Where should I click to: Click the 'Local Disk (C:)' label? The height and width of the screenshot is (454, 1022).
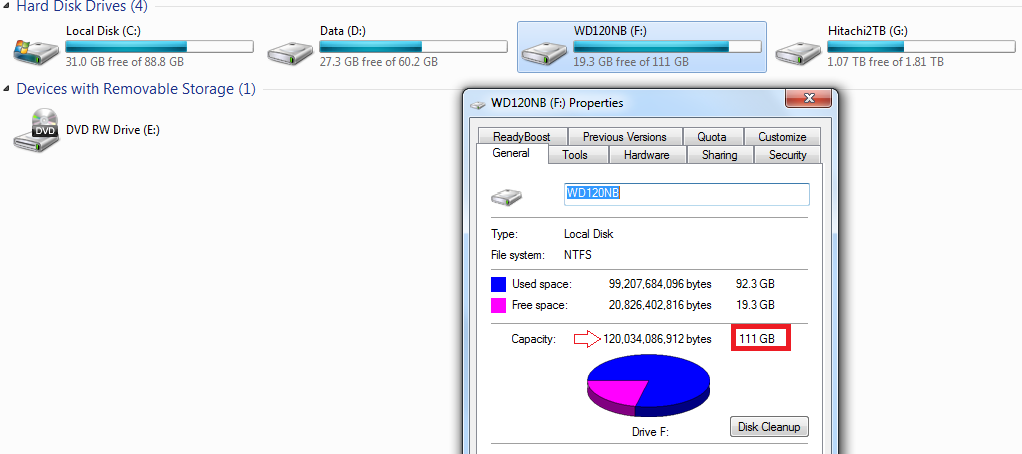(104, 31)
